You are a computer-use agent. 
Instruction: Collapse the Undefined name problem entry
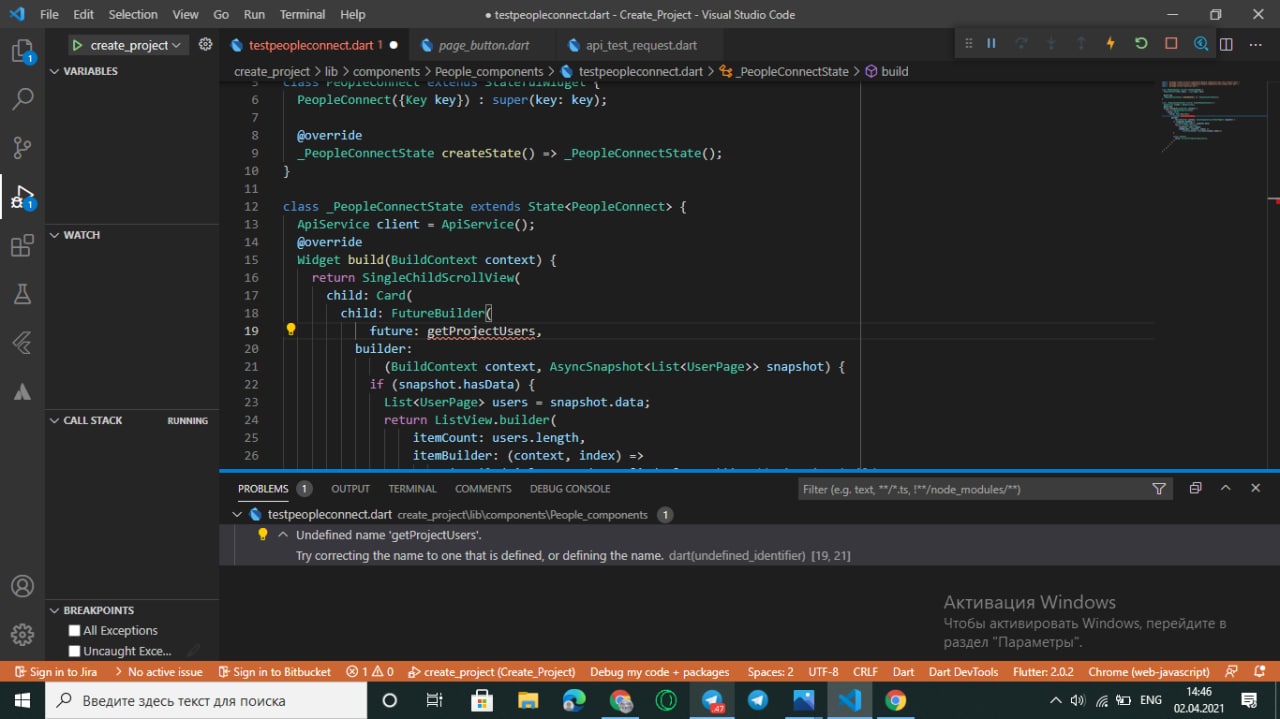click(282, 535)
